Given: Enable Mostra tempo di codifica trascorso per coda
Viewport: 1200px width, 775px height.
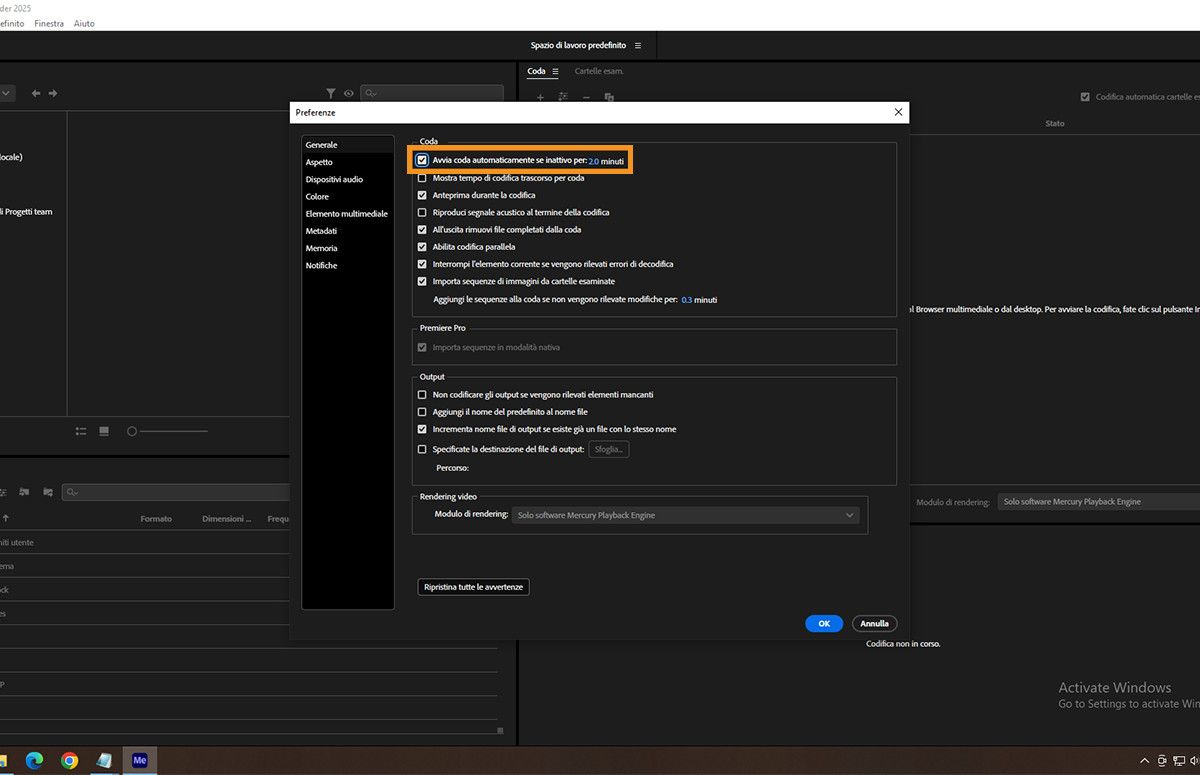Looking at the screenshot, I should tap(422, 178).
